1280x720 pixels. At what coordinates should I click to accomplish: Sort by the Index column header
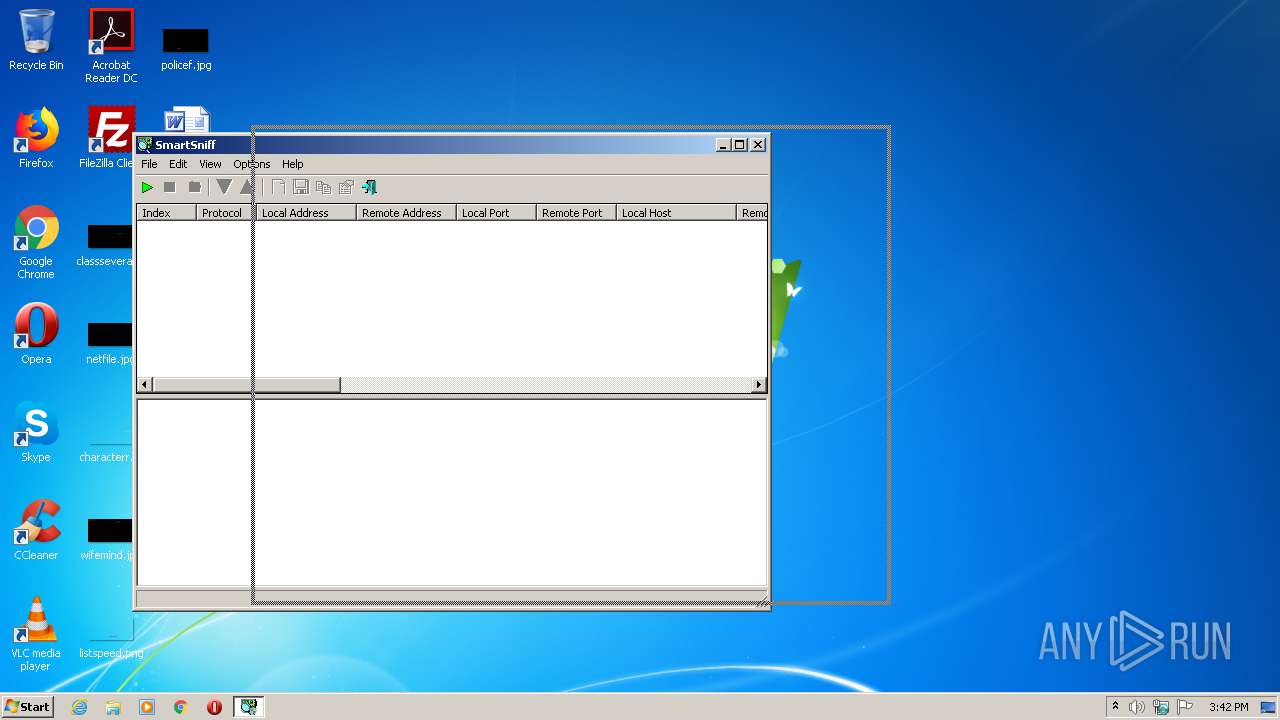[166, 213]
